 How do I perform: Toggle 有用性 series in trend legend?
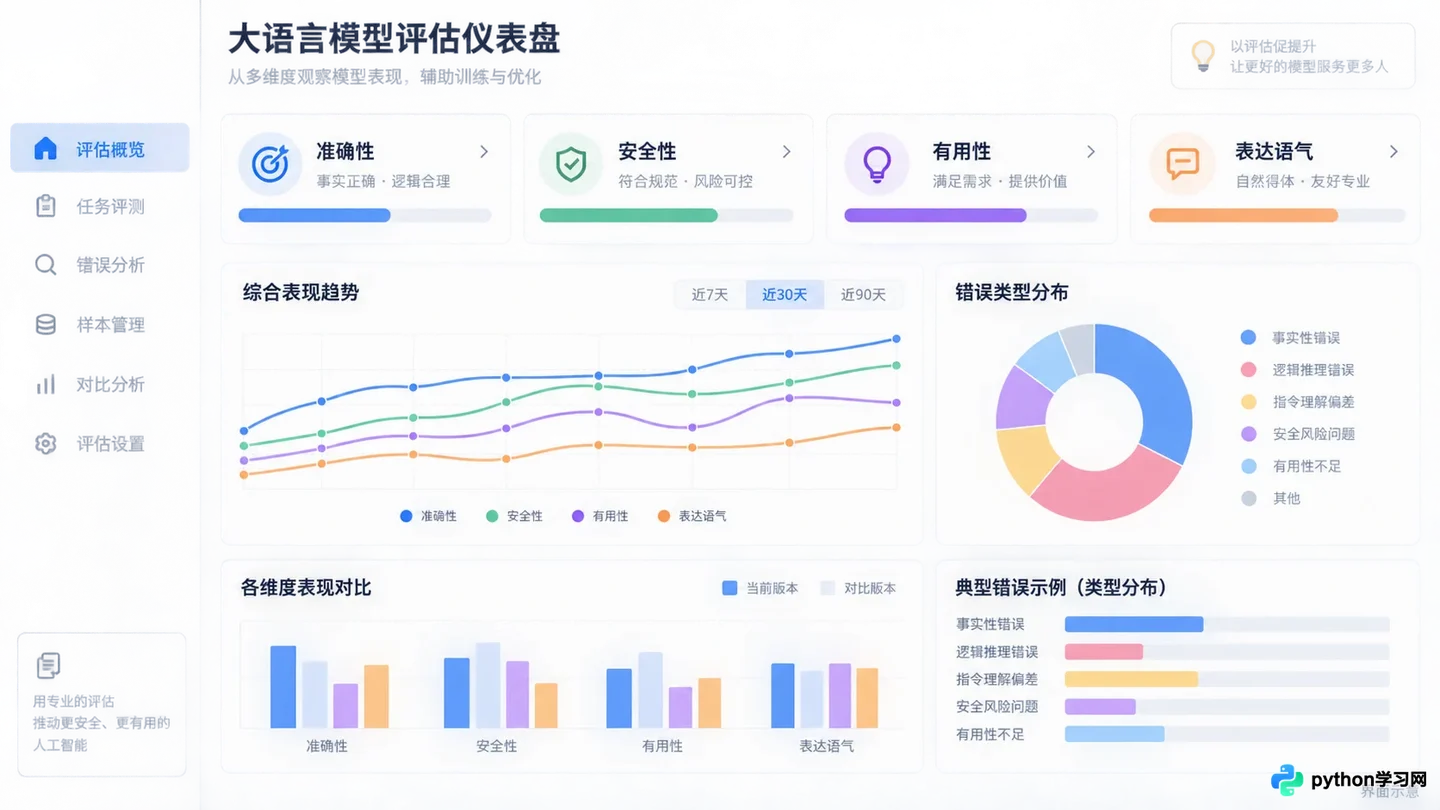click(600, 516)
